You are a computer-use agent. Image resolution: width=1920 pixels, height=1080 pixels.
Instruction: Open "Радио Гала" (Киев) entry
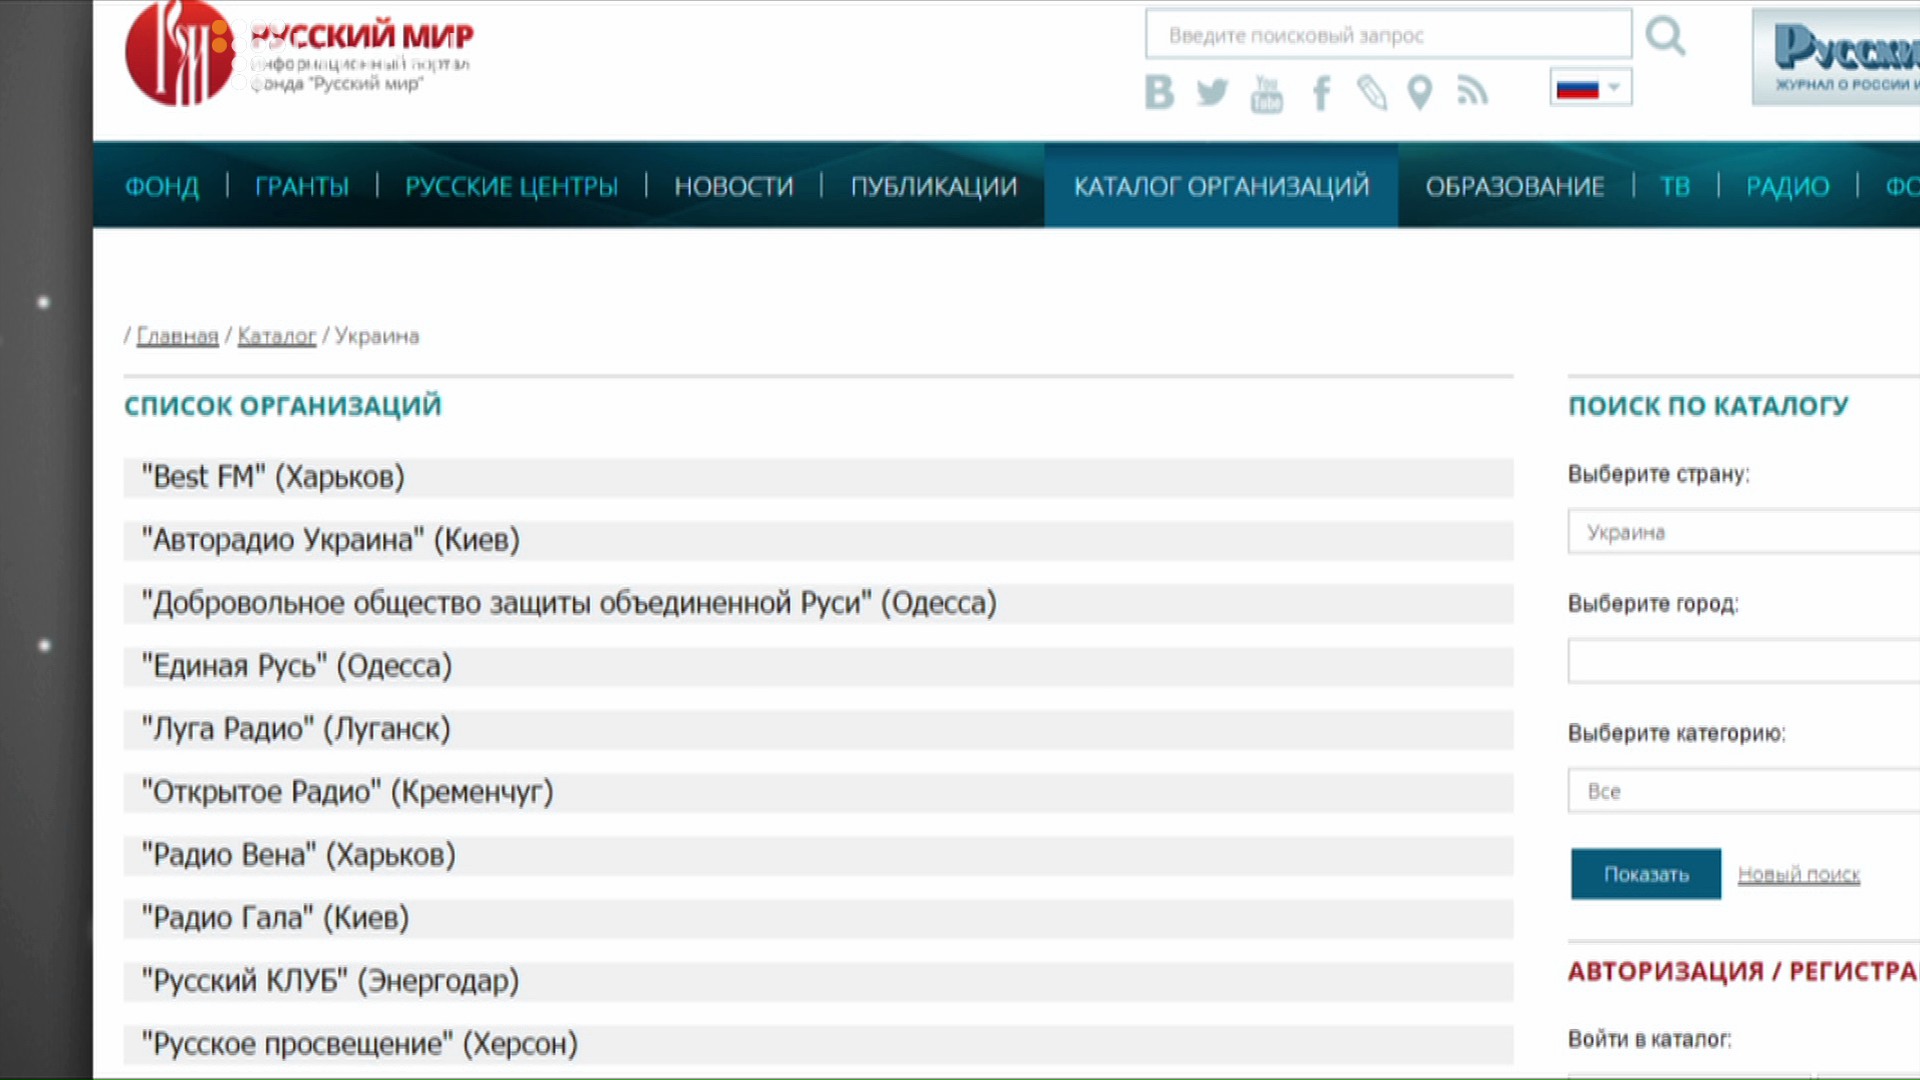(x=818, y=918)
